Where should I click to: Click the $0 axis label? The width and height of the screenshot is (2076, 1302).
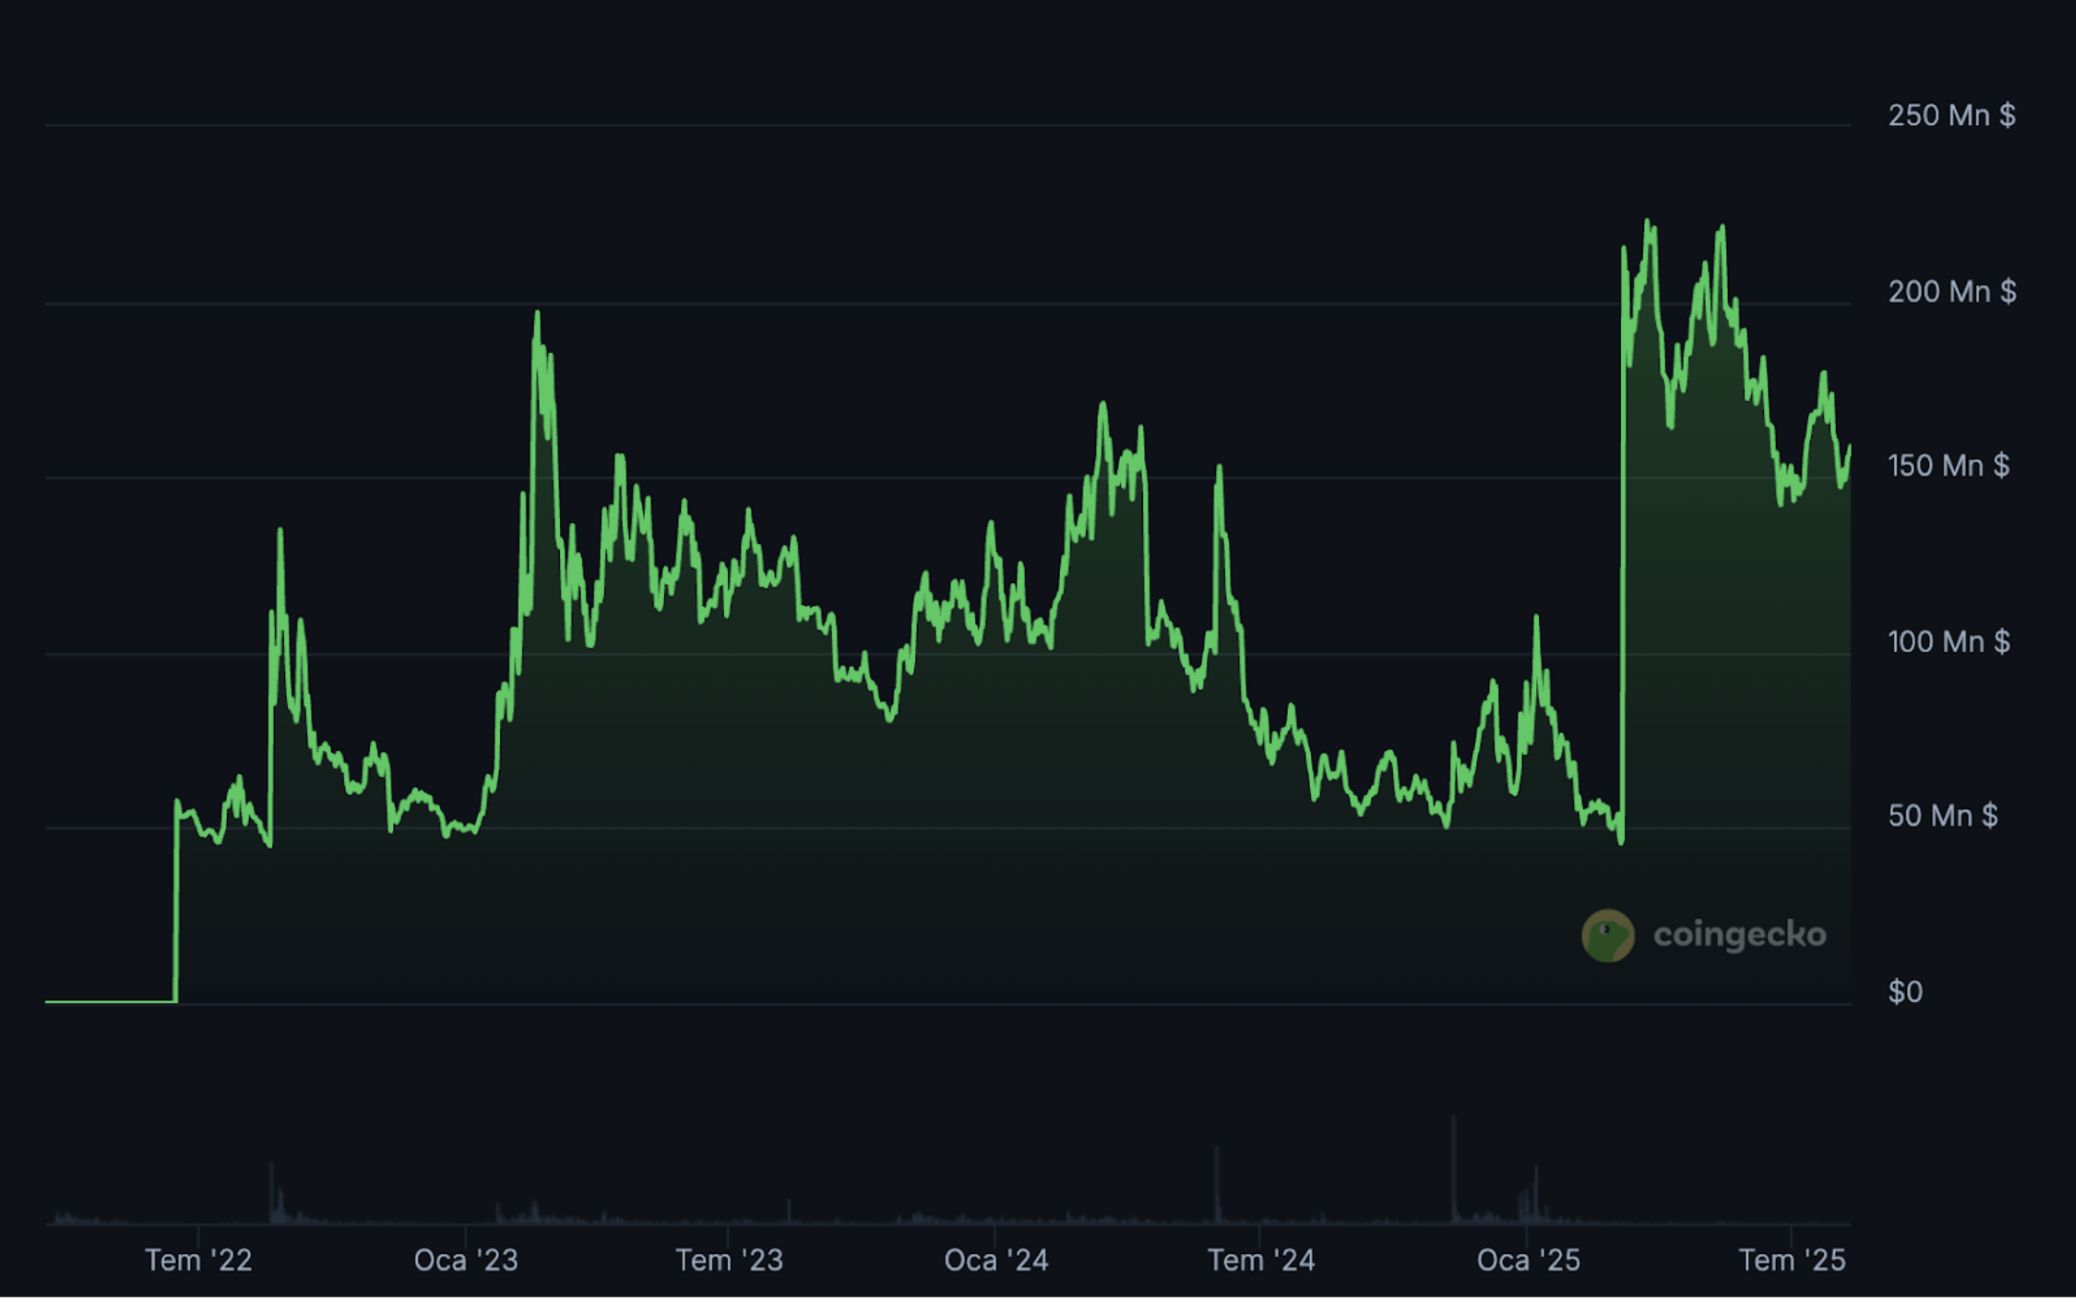1905,992
